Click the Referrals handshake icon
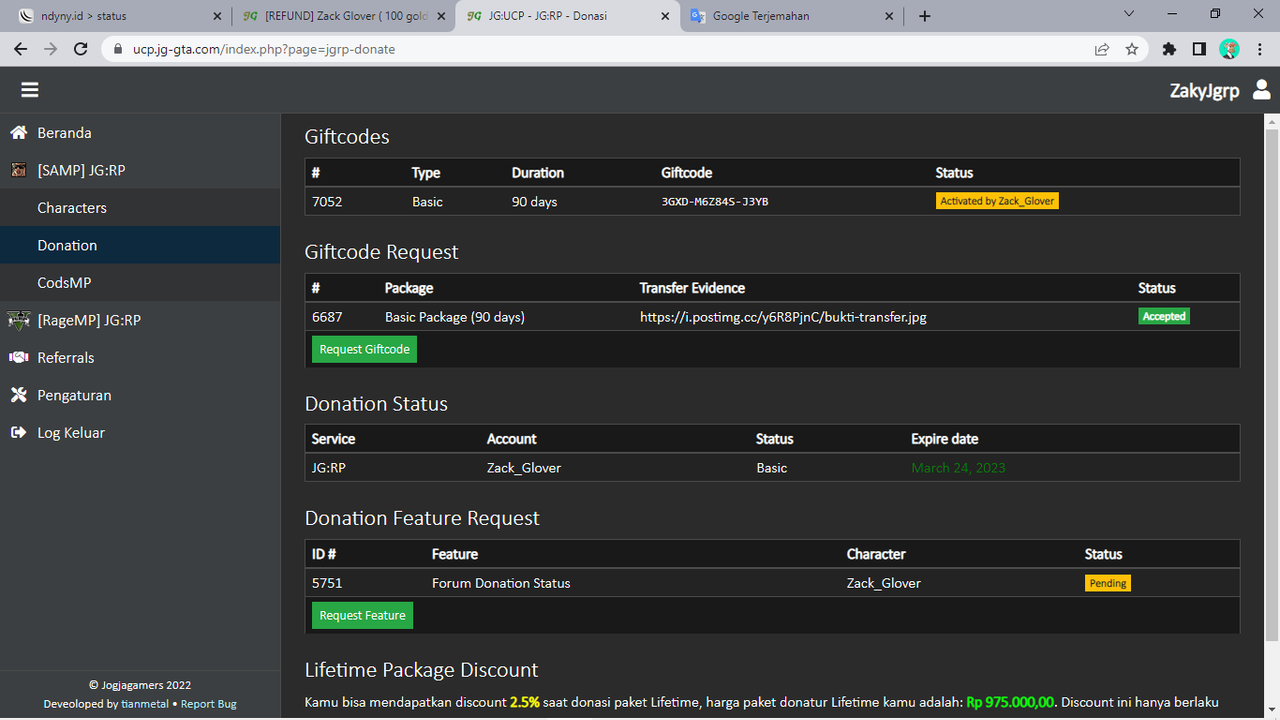Screen dimensions: 1280x720 coord(18,358)
